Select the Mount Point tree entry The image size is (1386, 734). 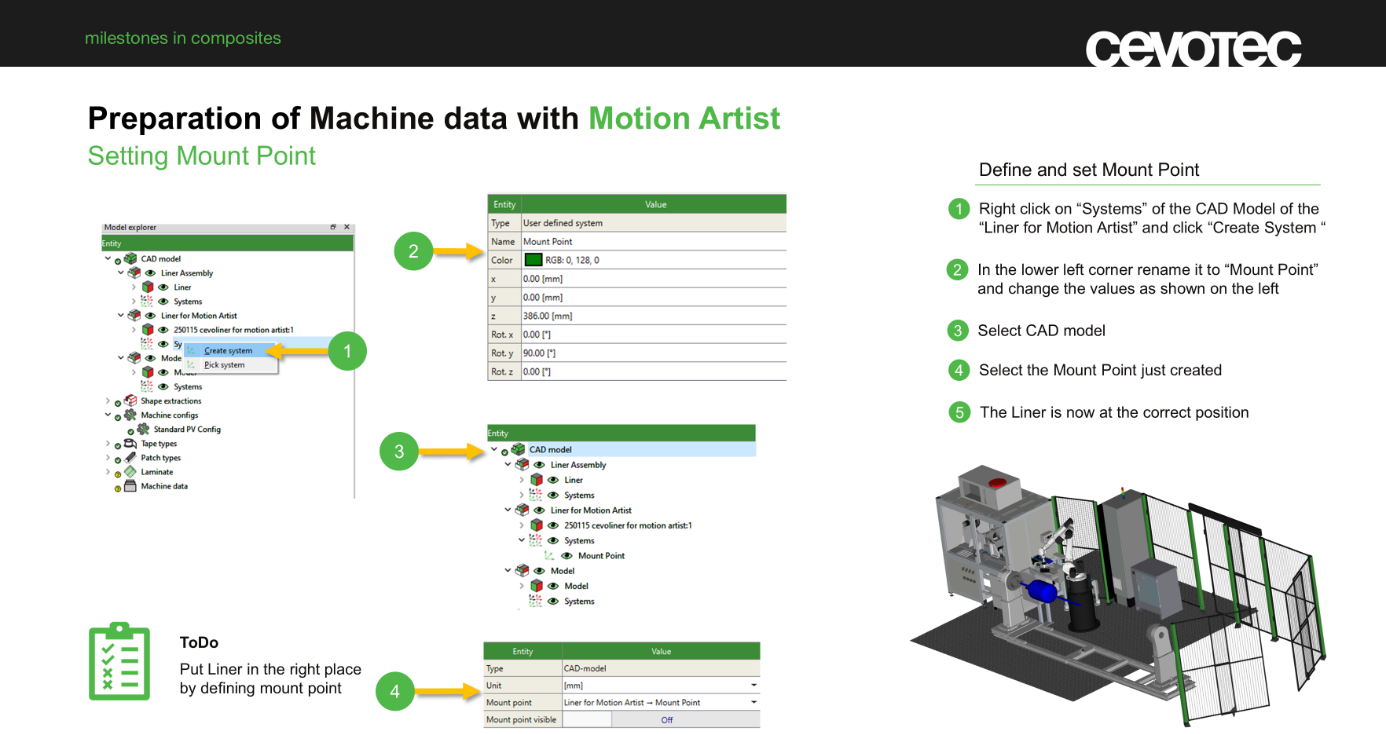(601, 556)
